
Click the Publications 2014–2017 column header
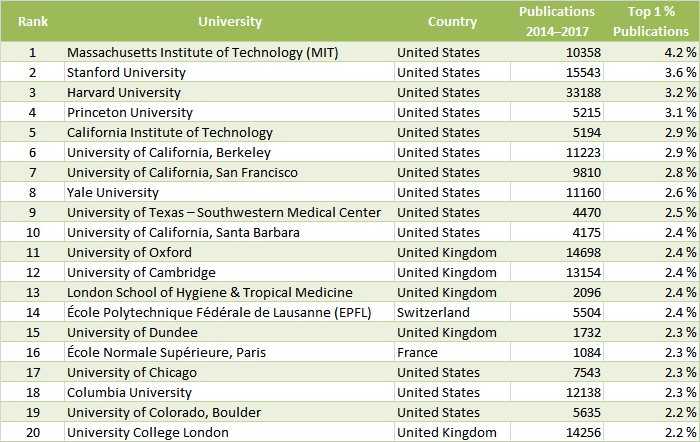coord(557,21)
